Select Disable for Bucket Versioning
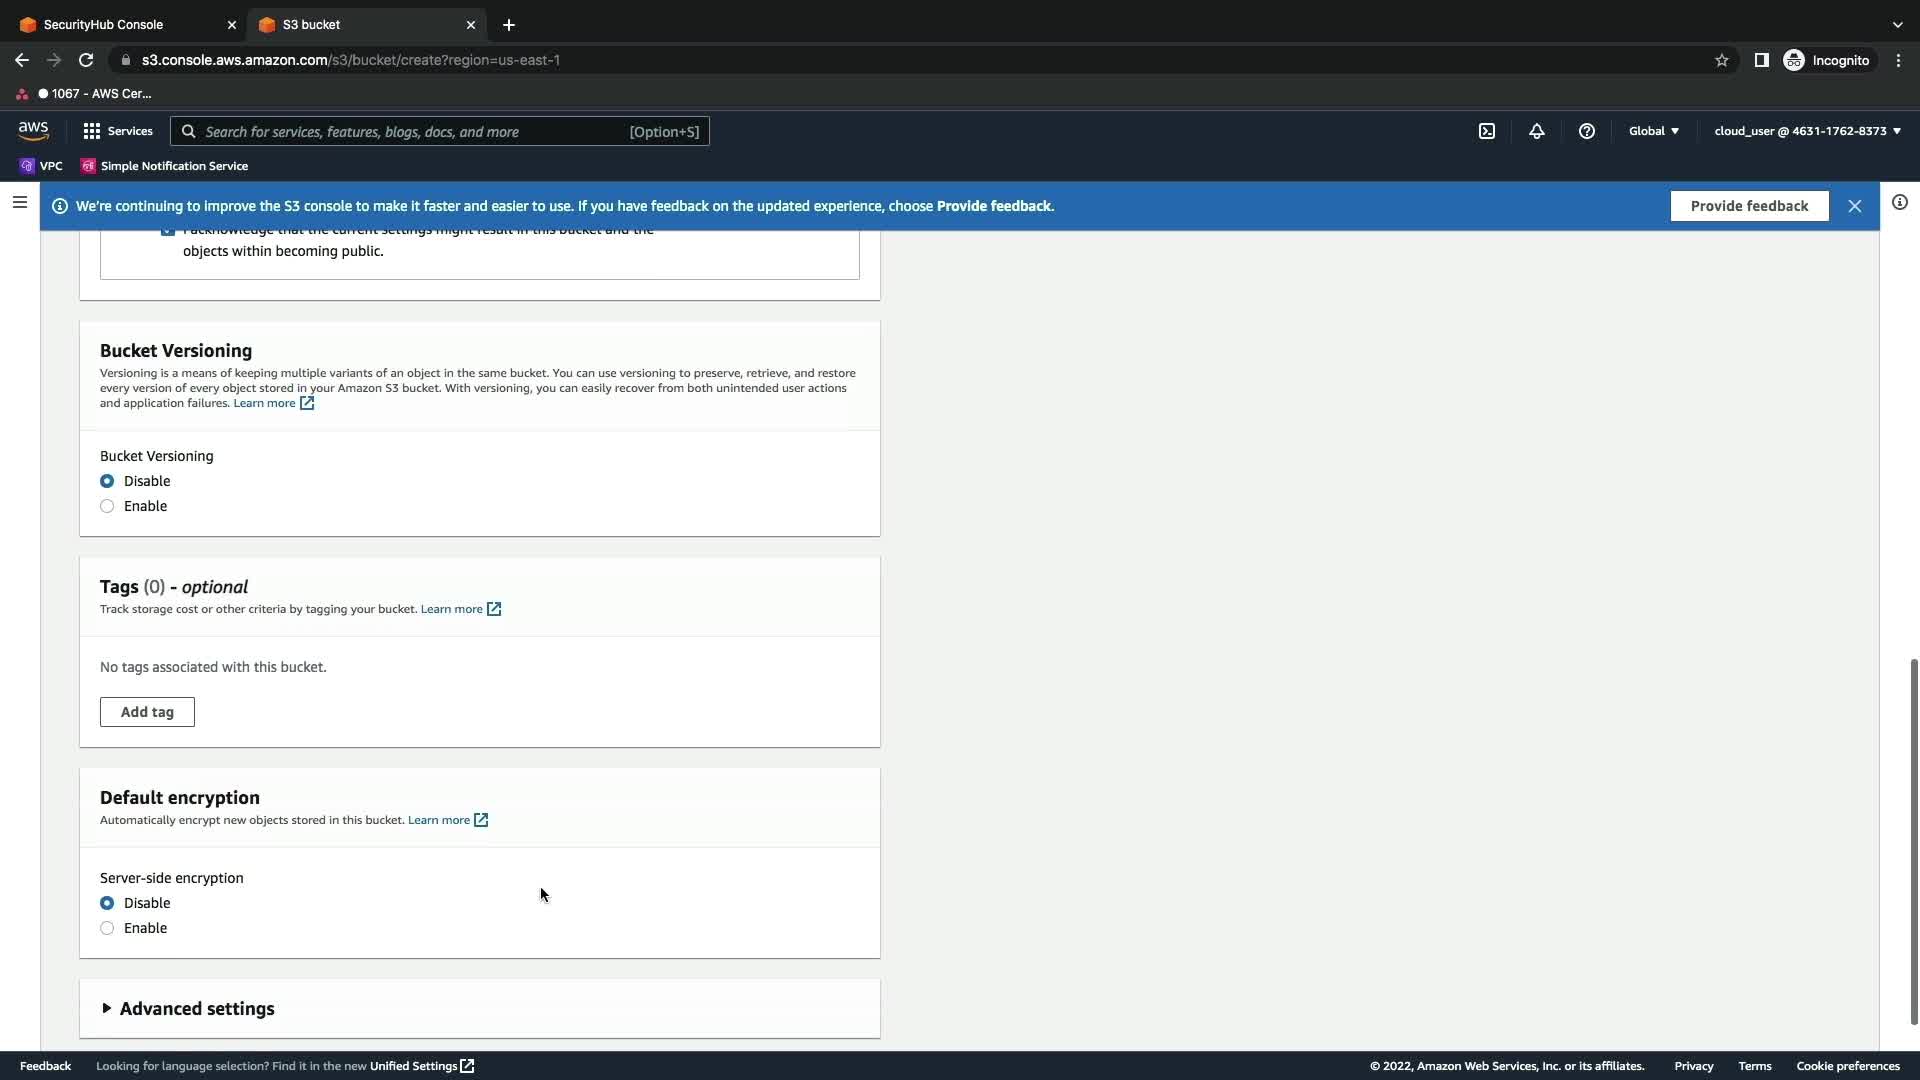 click(x=107, y=481)
